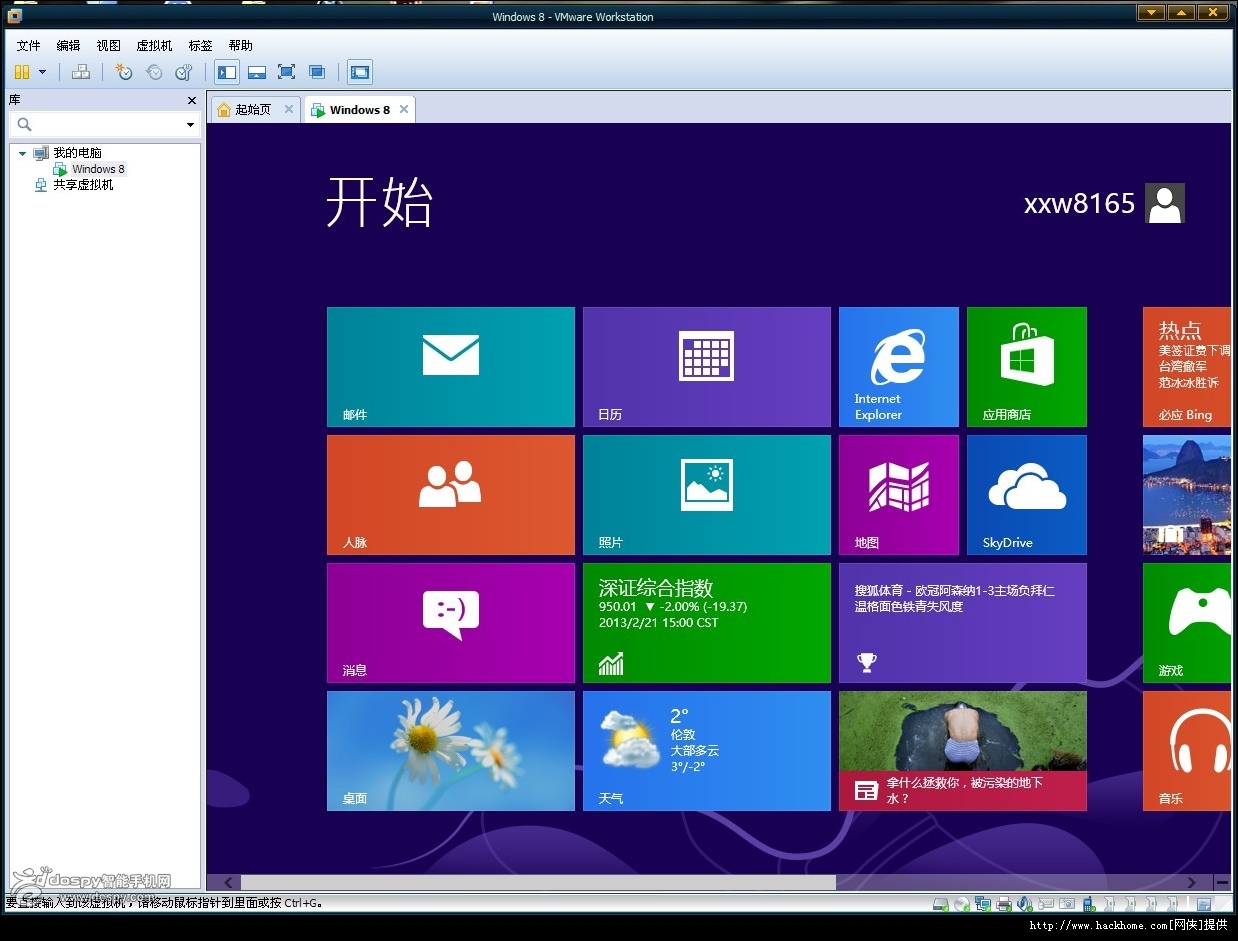Select 我的电脑 in the library tree
This screenshot has width=1238, height=941.
click(77, 153)
